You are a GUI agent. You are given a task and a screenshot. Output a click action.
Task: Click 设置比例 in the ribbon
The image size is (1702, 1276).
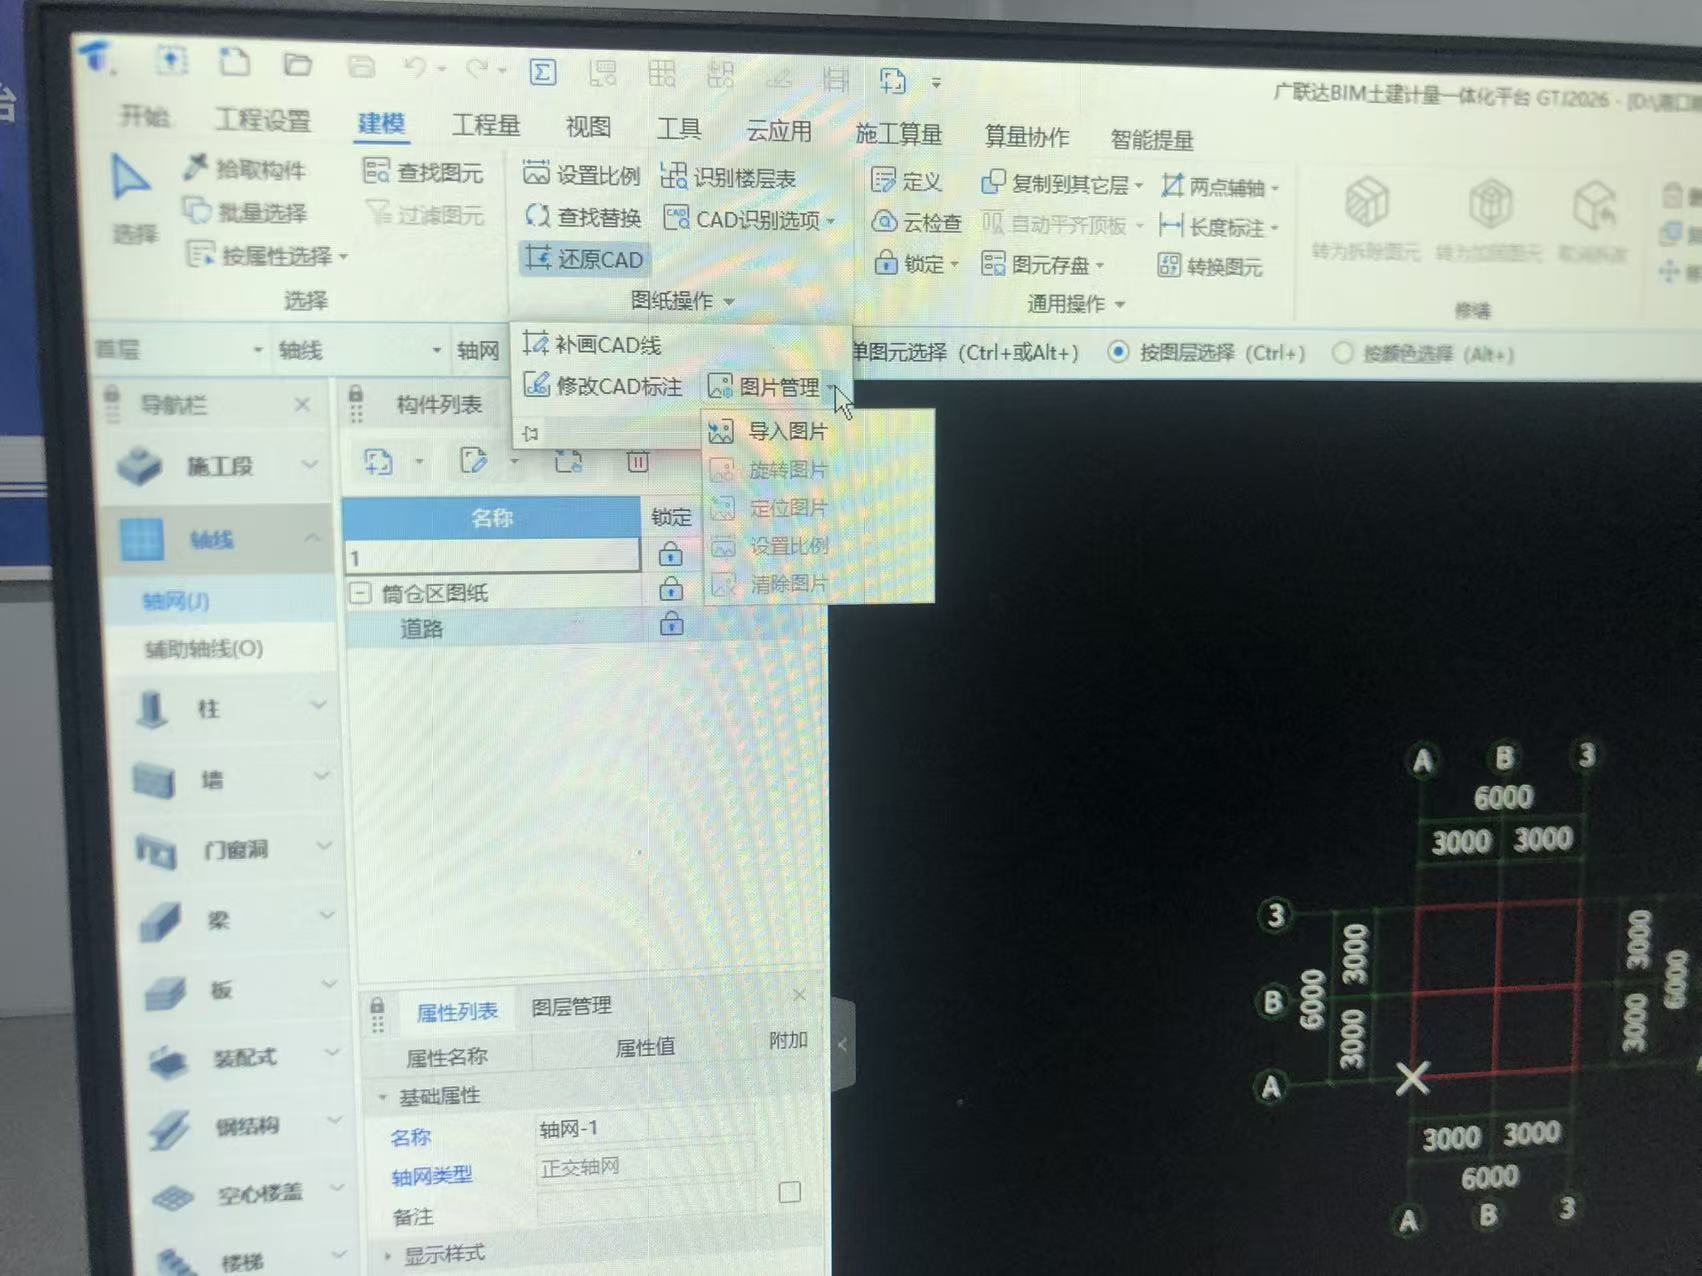pos(581,175)
